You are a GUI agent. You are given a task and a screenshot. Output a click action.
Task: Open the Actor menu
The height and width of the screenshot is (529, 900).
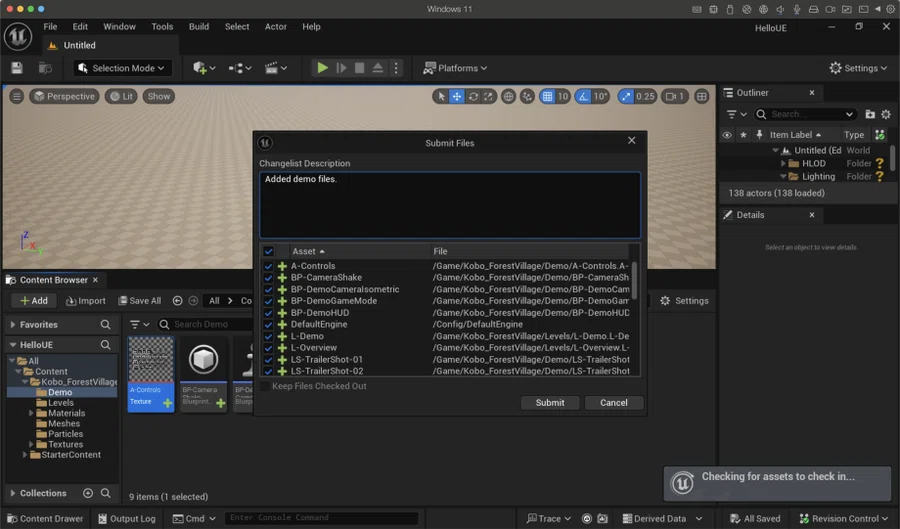pyautogui.click(x=276, y=26)
